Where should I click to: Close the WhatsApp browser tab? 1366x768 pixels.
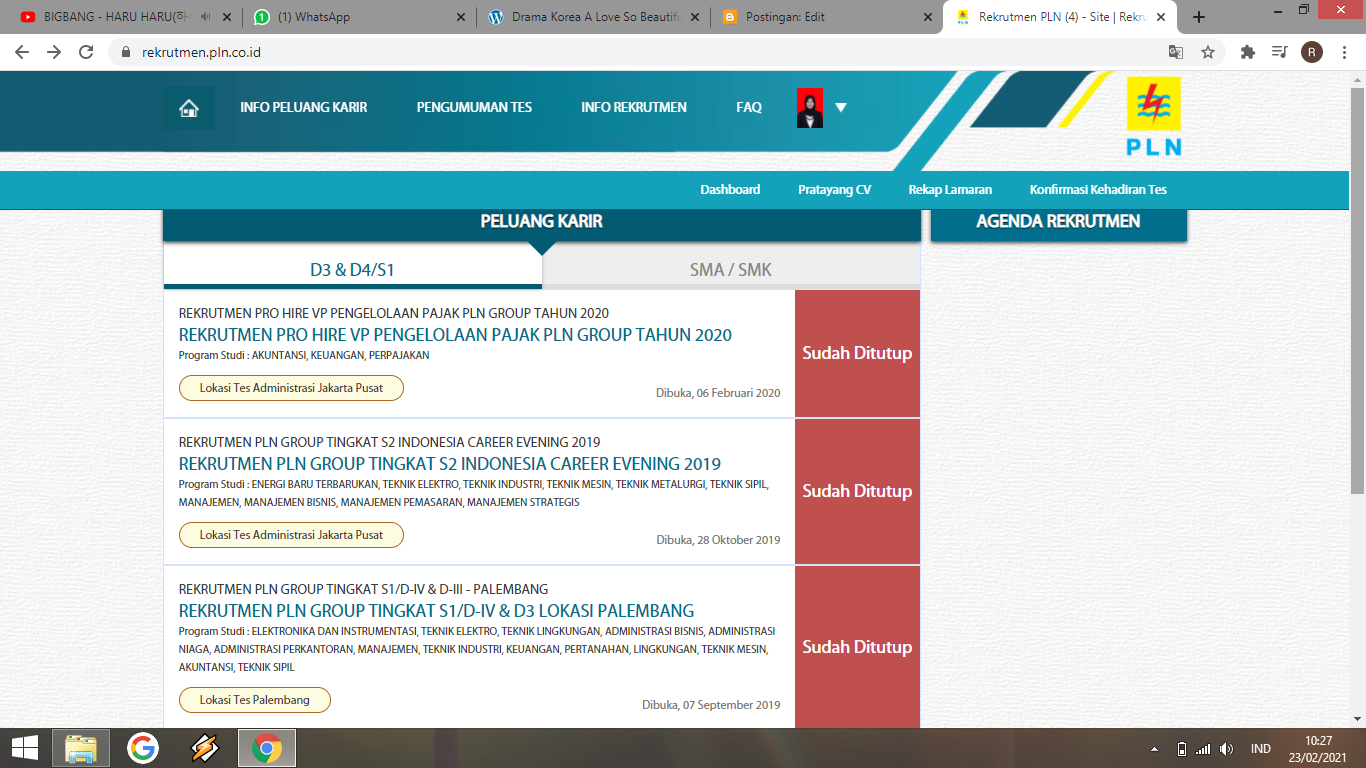pyautogui.click(x=460, y=17)
